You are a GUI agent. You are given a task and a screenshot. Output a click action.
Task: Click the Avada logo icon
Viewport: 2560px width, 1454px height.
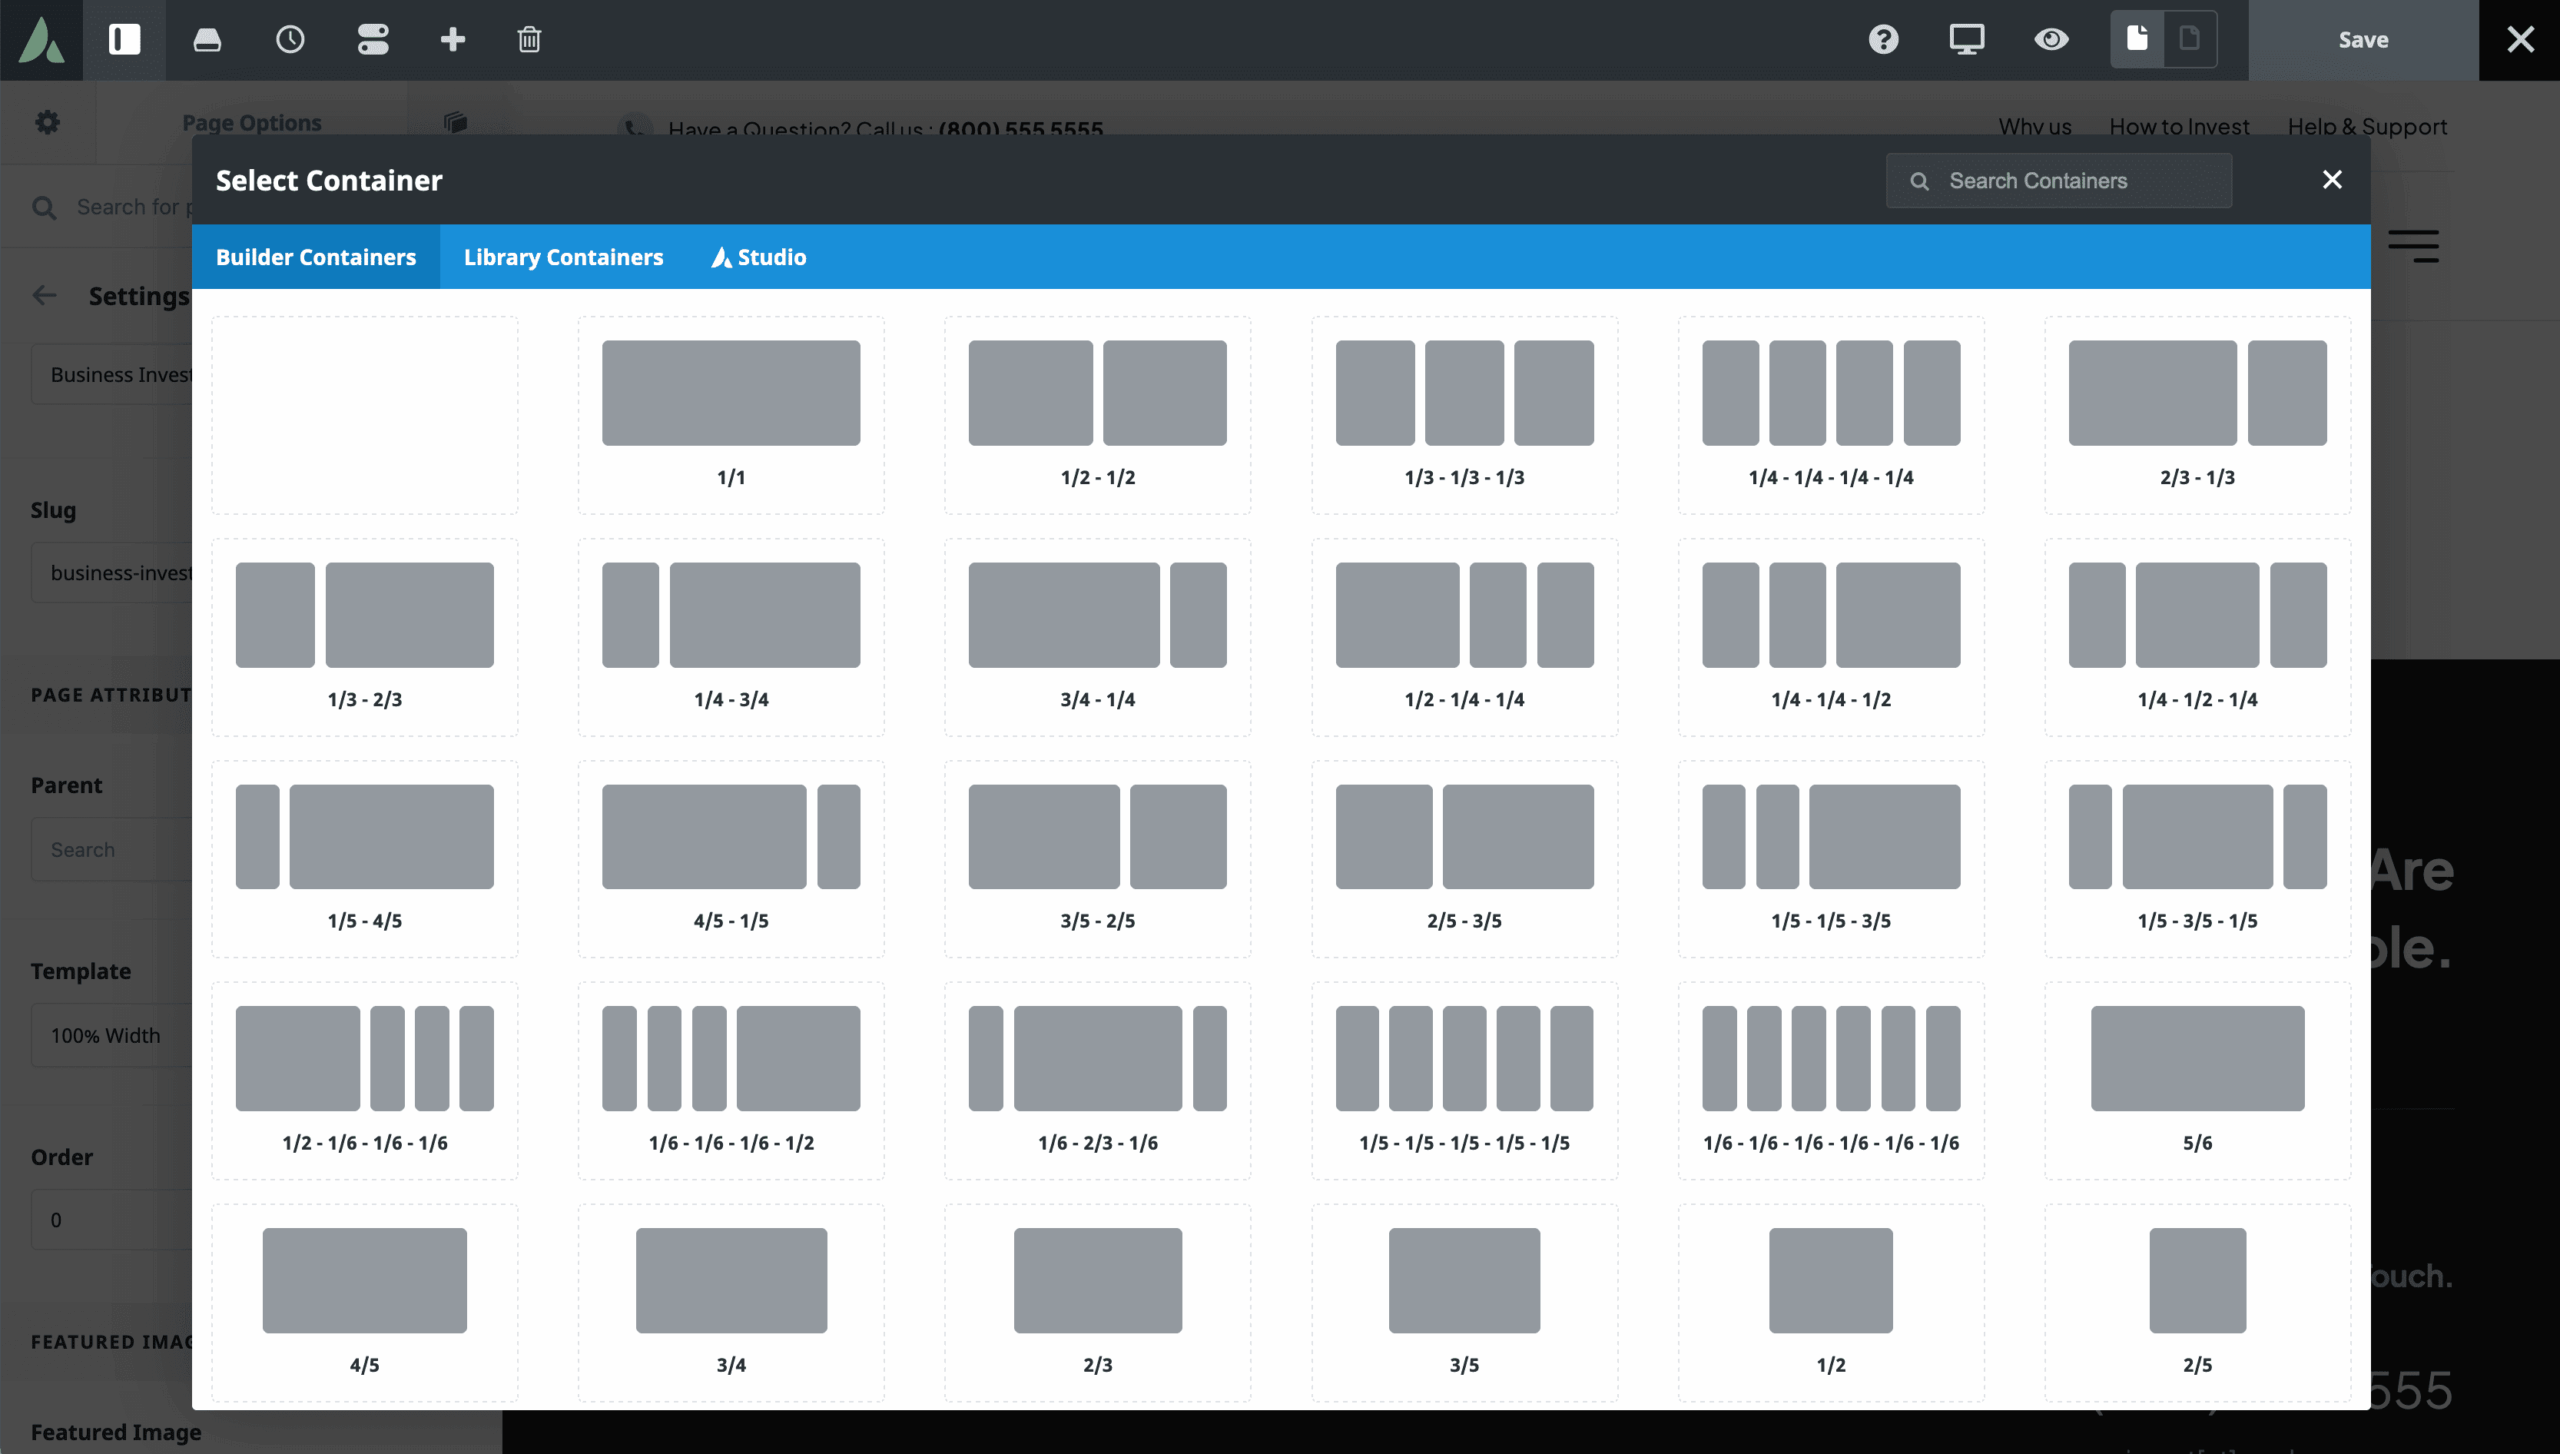tap(41, 40)
